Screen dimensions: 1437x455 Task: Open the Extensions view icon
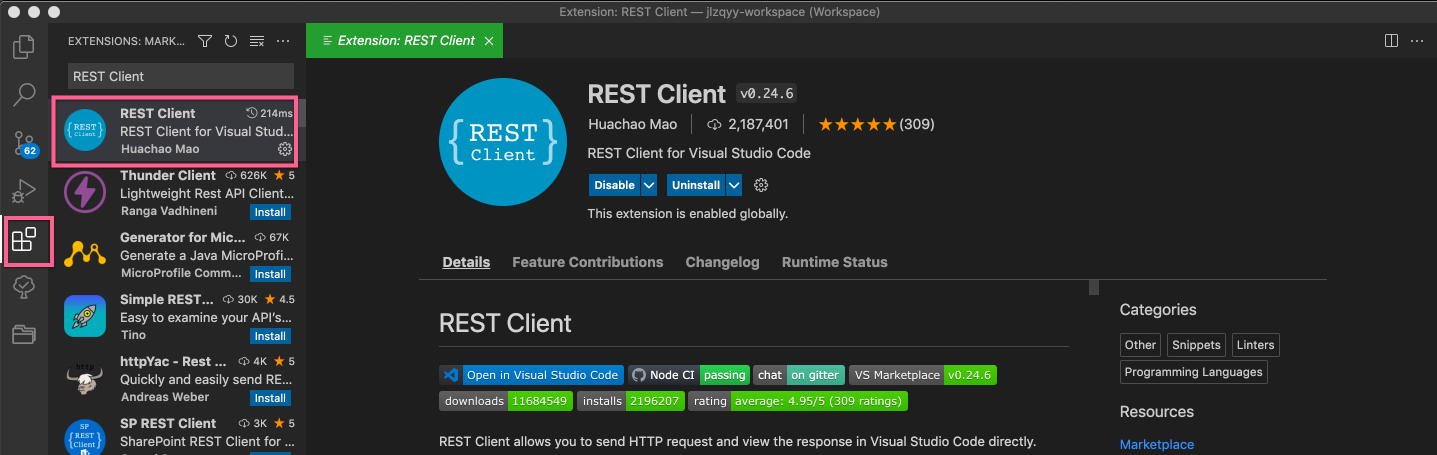[x=24, y=240]
